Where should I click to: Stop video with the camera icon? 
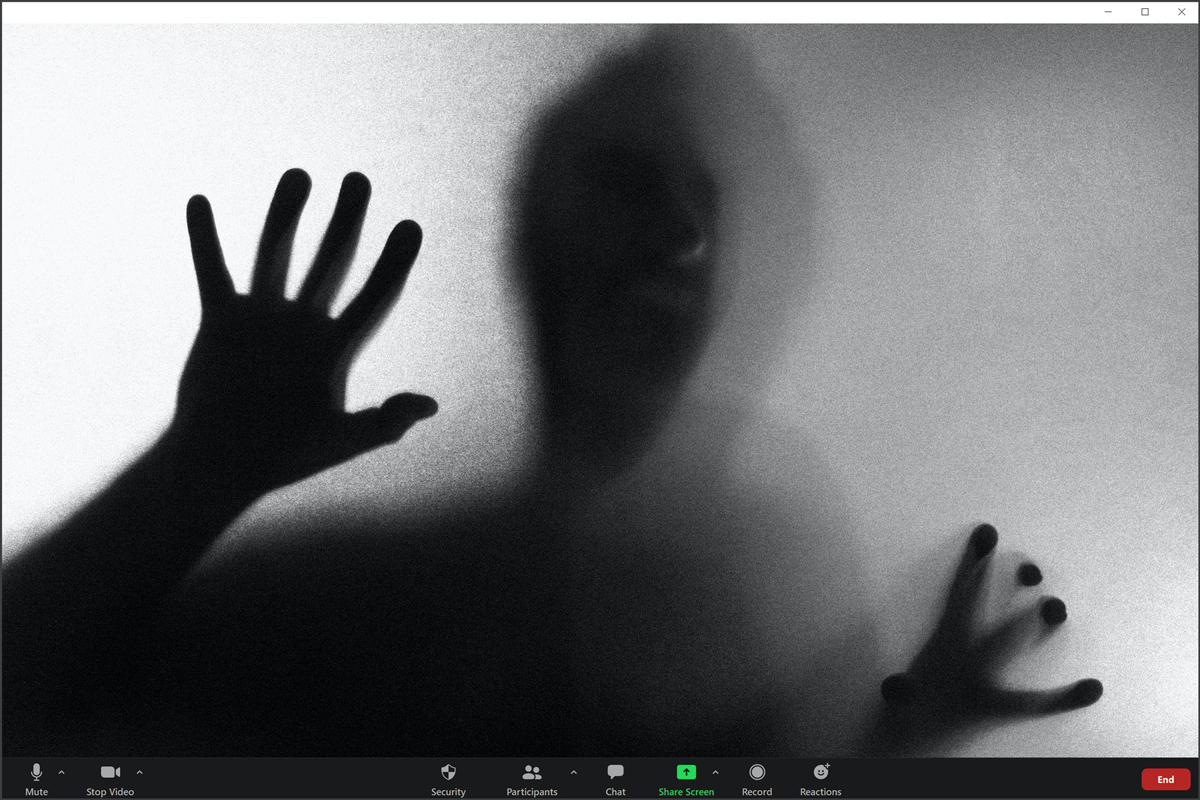[110, 772]
